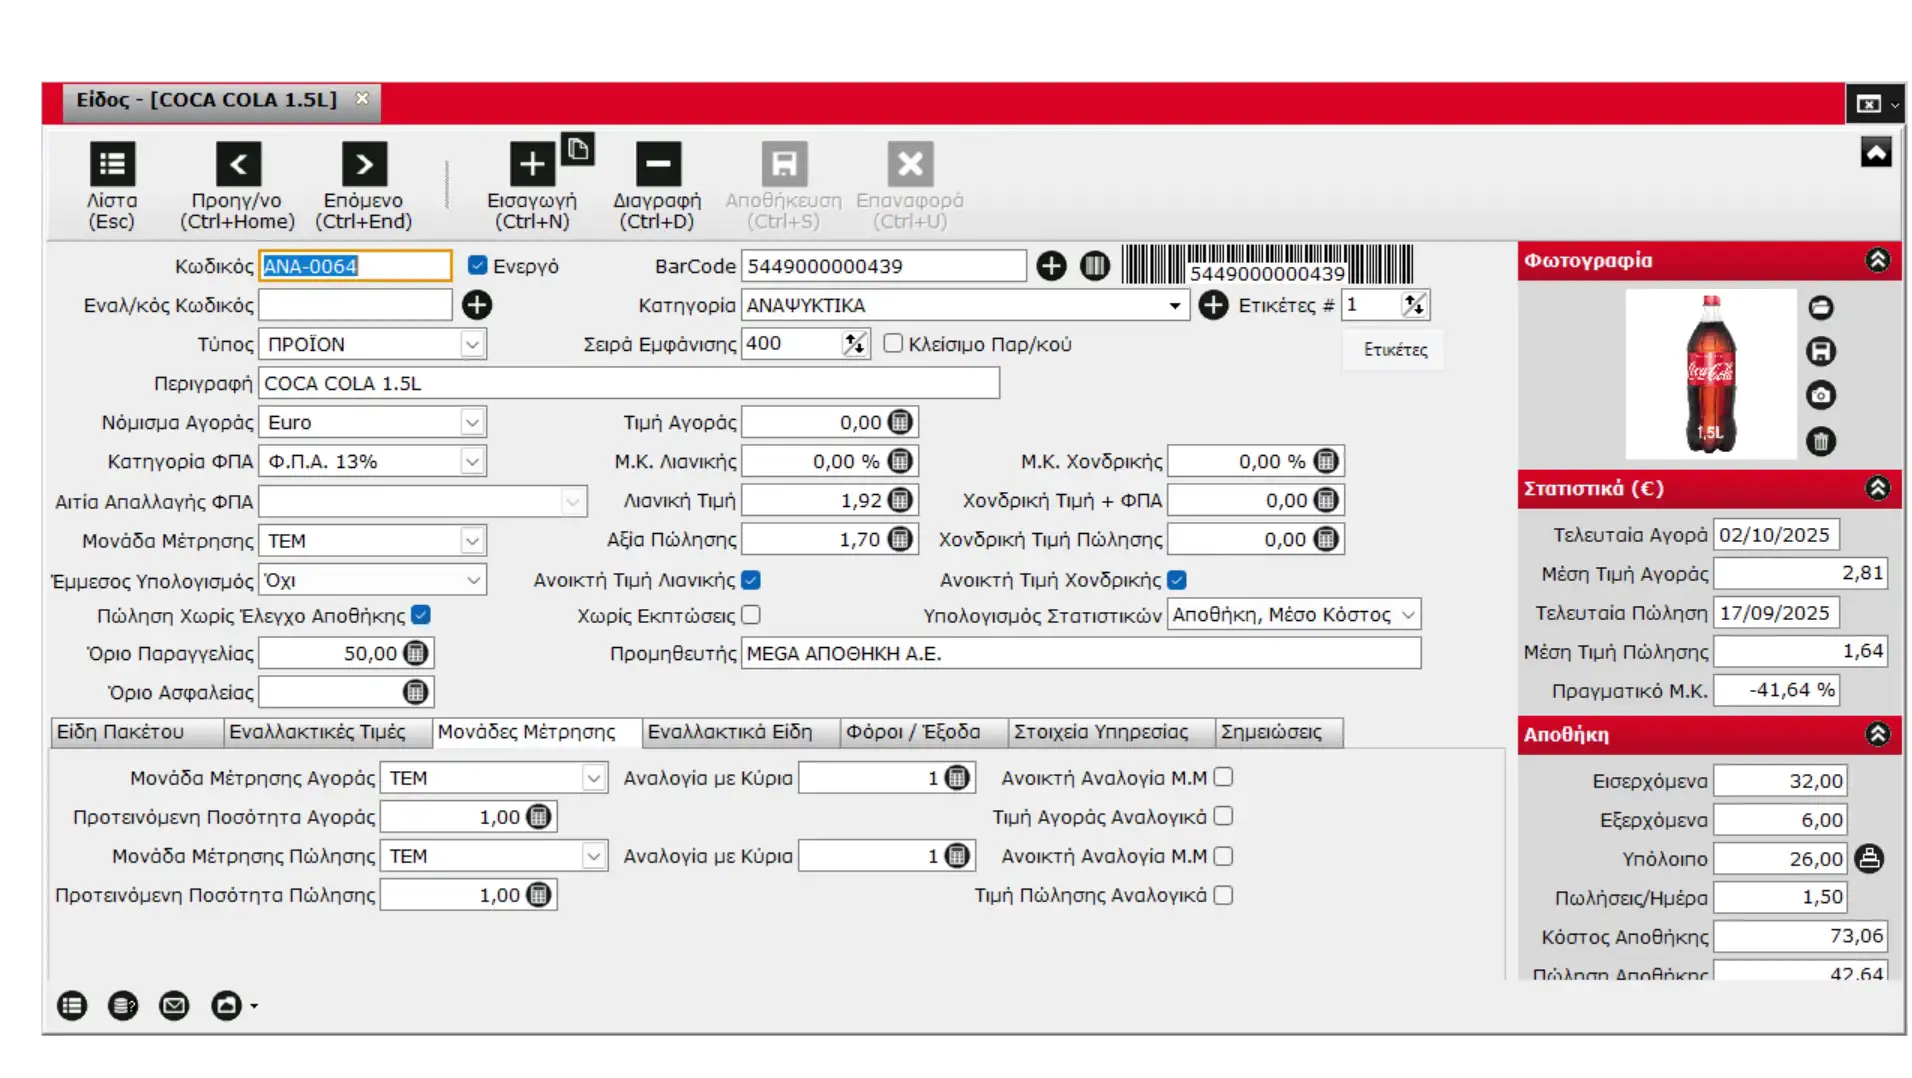This screenshot has width=1912, height=1078.
Task: Go to next item with Επόμενο arrow
Action: pos(364,164)
